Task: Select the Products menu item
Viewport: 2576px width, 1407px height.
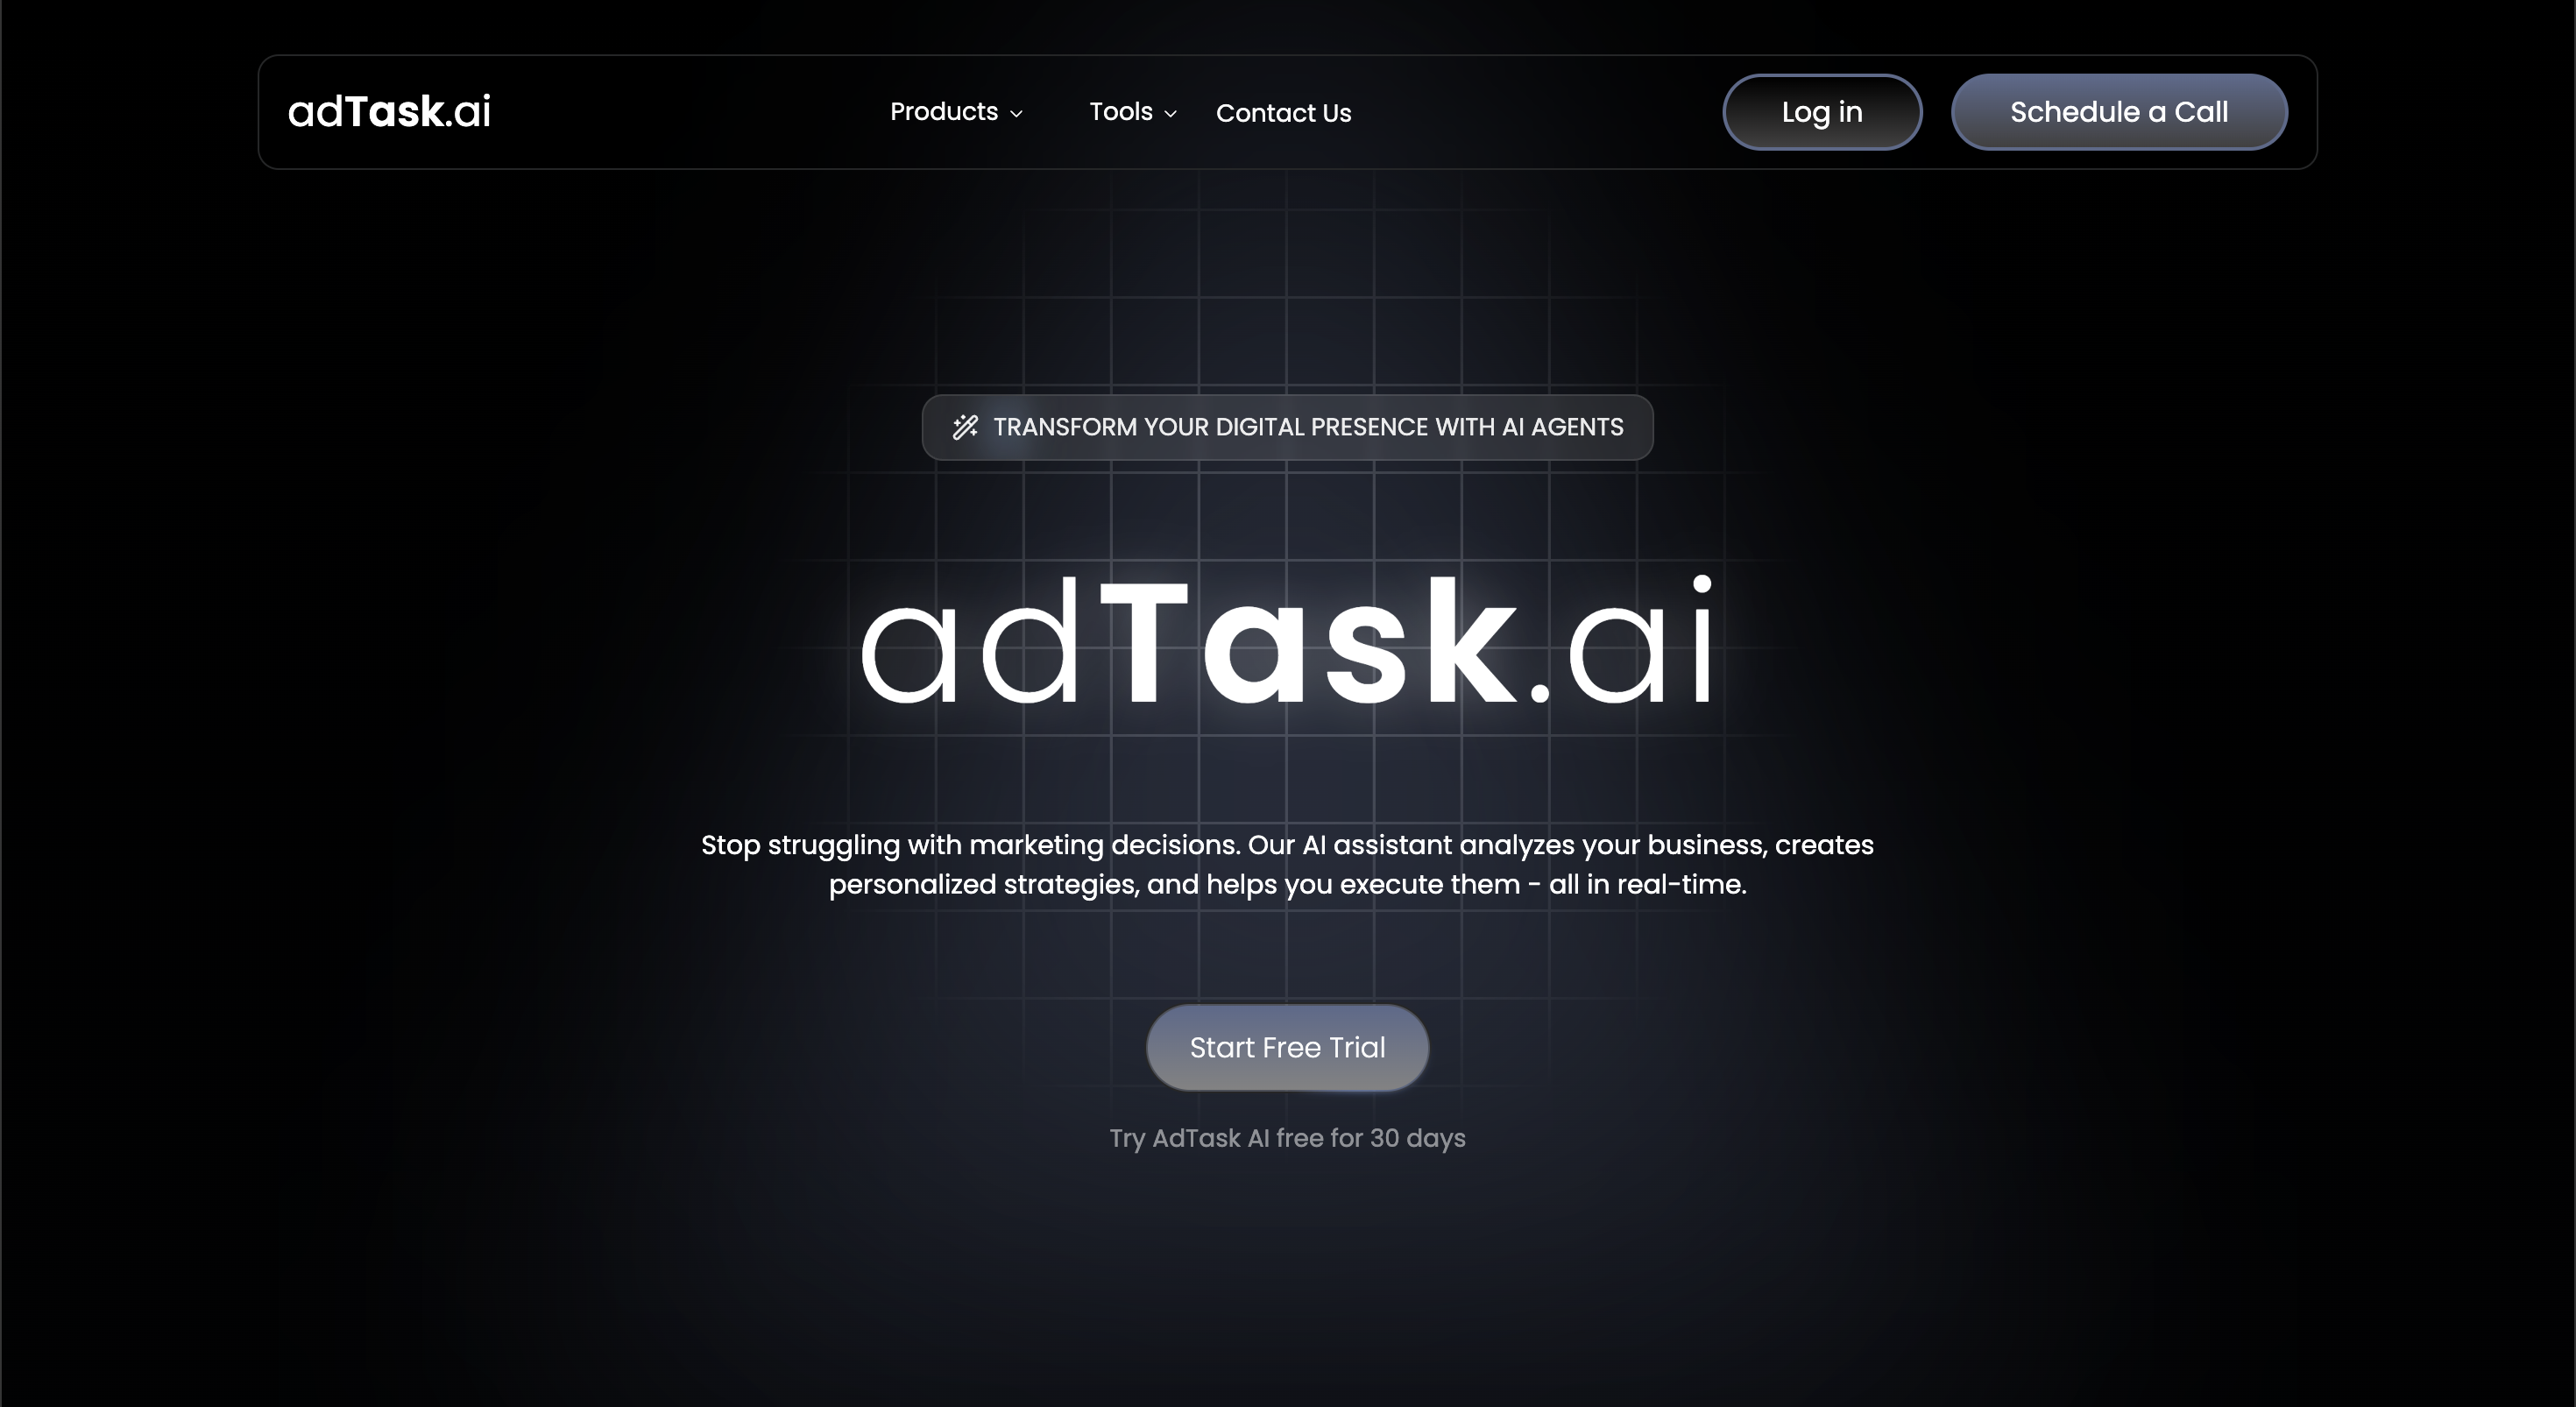Action: tap(944, 112)
